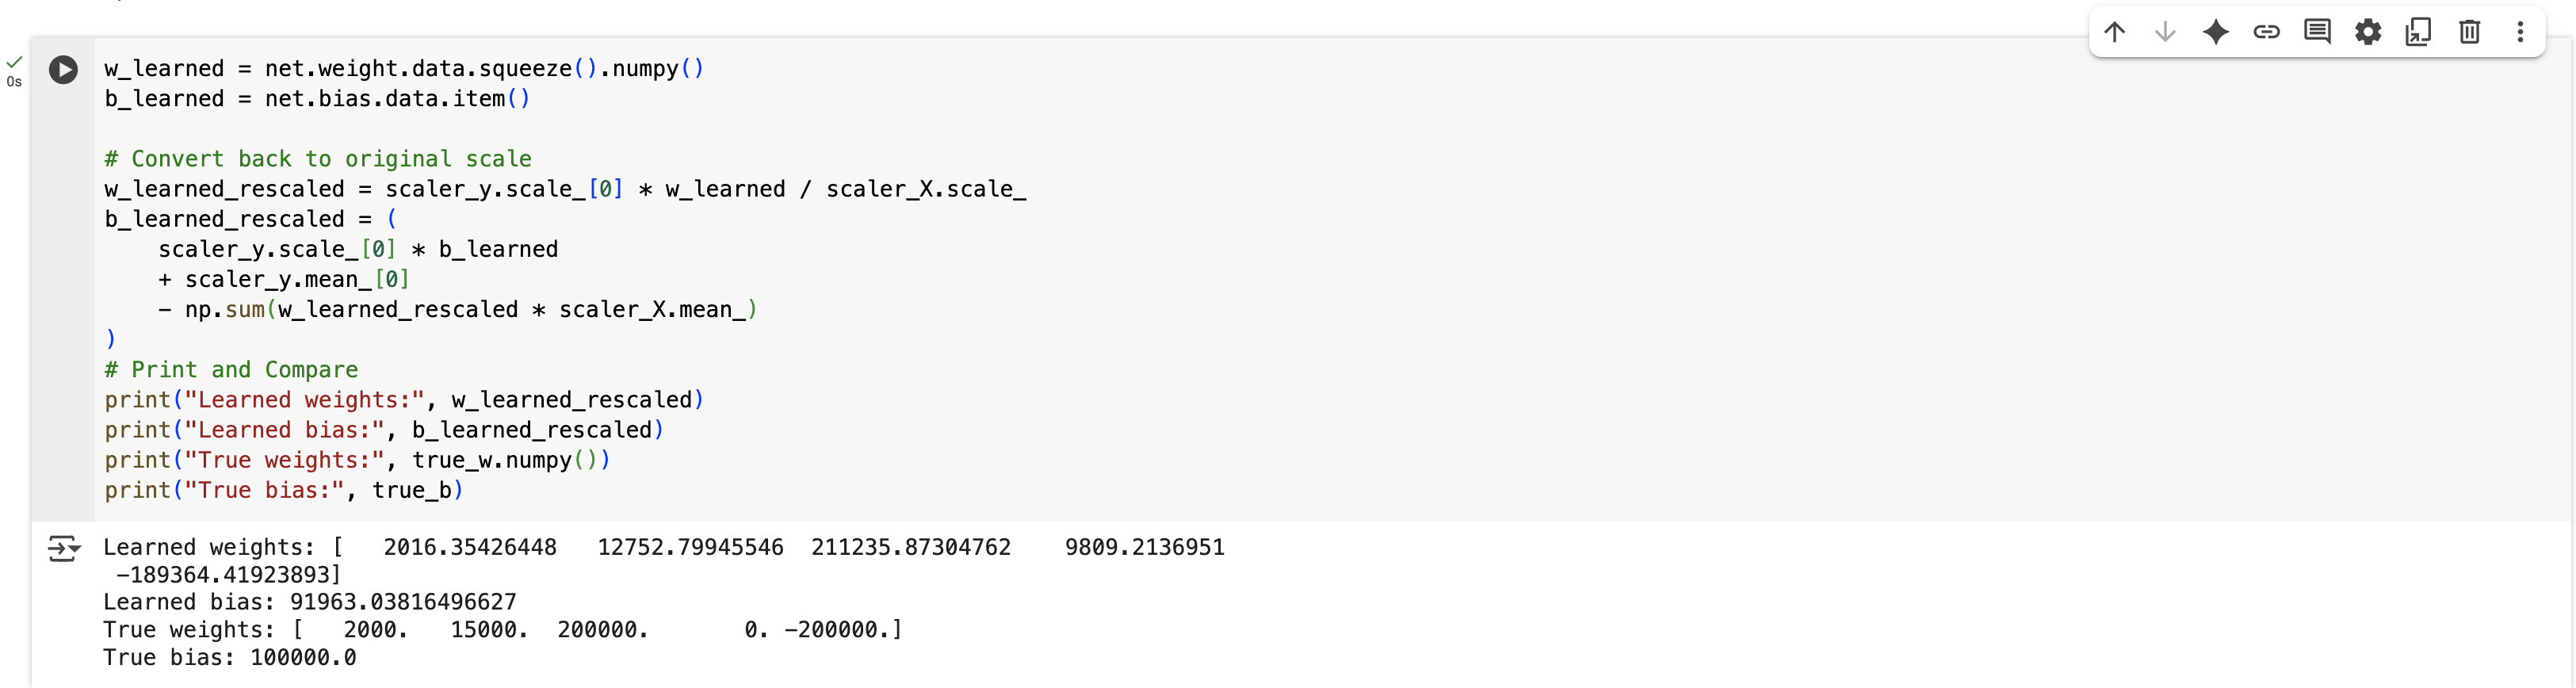
Task: Open Gemini AI sparkle for this cell
Action: 2216,32
